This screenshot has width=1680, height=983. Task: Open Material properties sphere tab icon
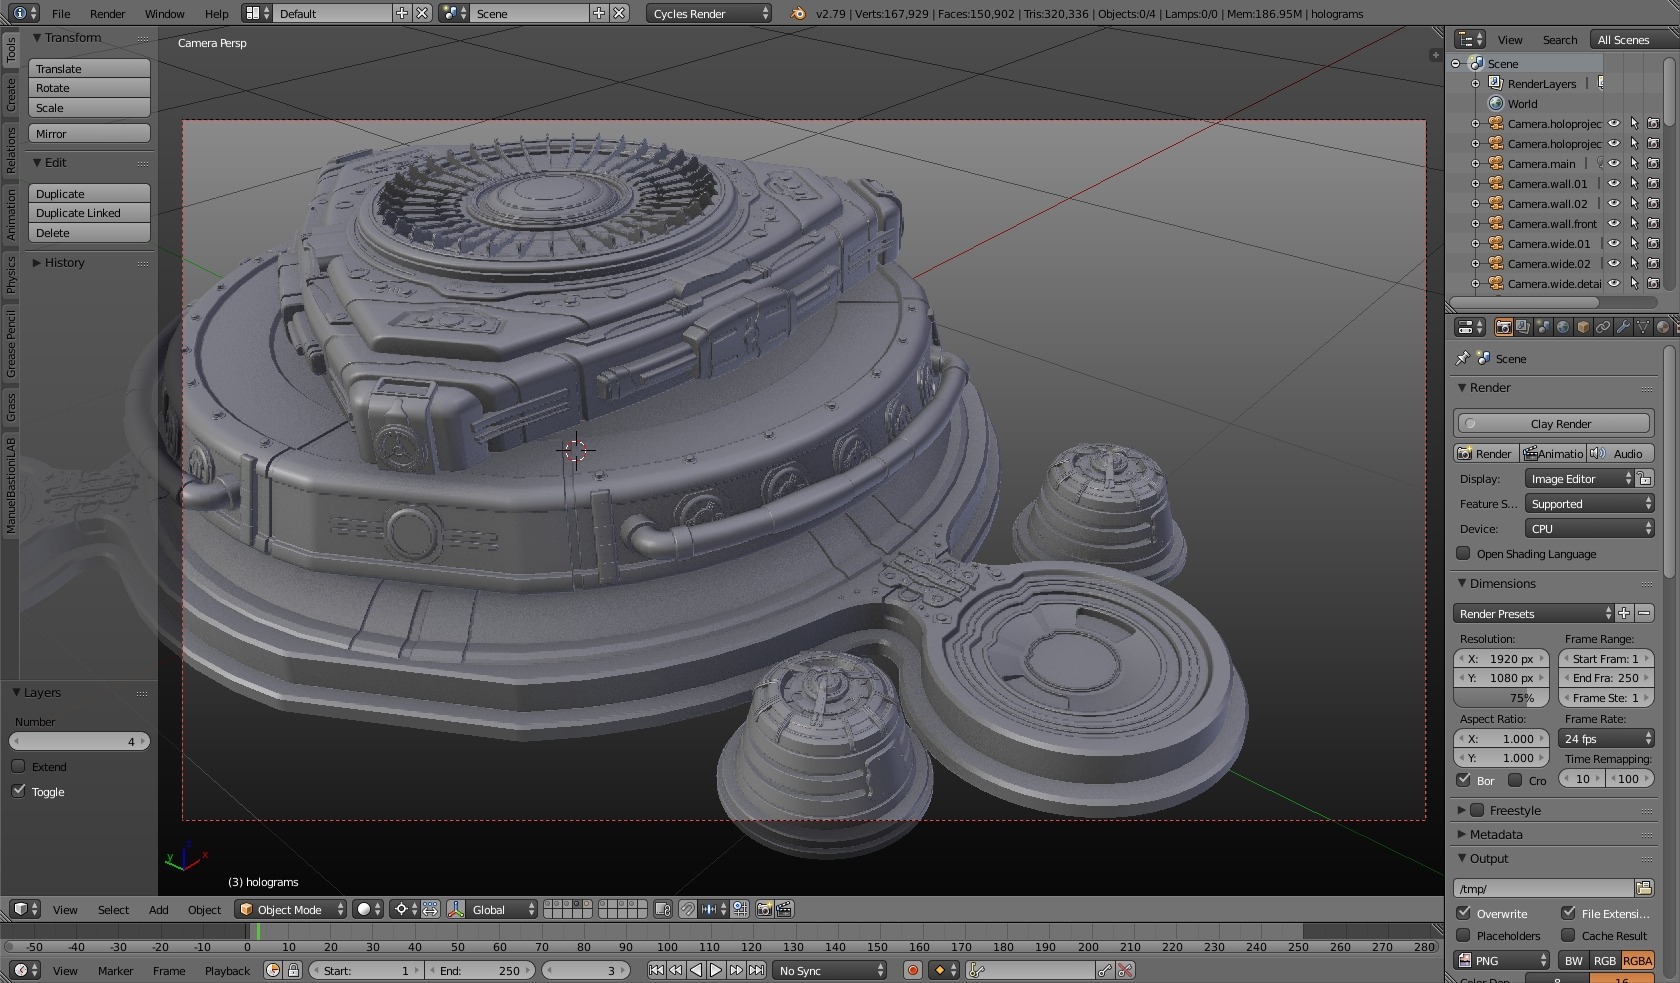[x=1663, y=327]
